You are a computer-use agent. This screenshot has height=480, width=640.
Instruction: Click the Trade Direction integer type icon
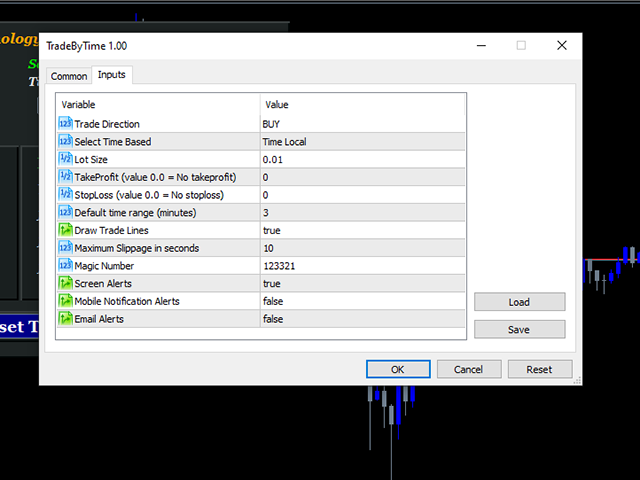pos(65,124)
